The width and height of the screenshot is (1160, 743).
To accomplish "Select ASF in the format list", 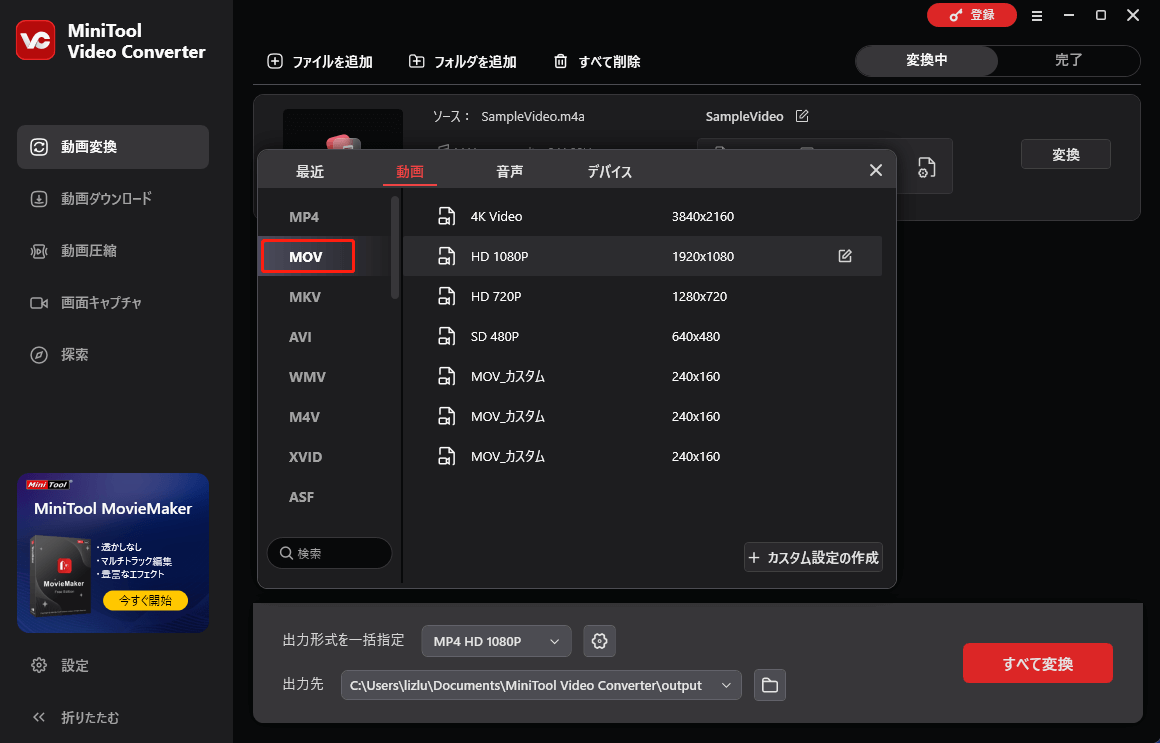I will 301,497.
